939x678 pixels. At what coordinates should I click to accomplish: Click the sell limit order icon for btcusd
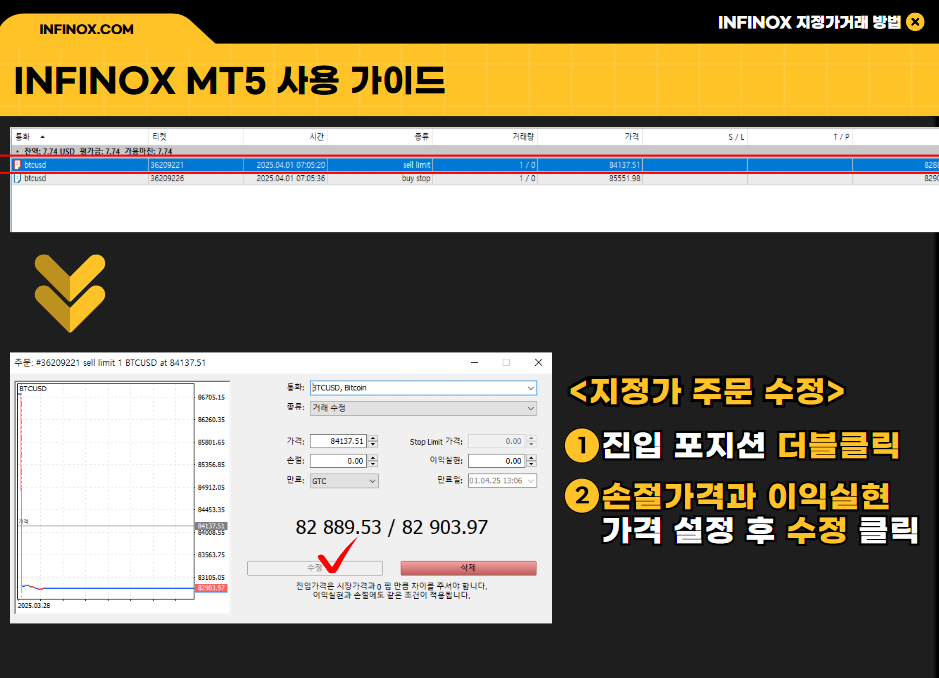tap(17, 165)
